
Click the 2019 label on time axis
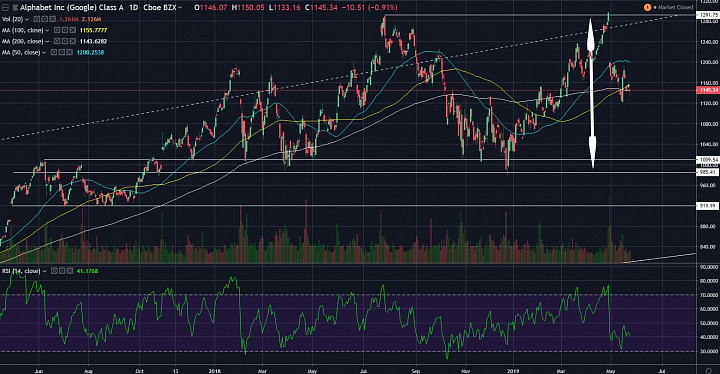[x=513, y=370]
